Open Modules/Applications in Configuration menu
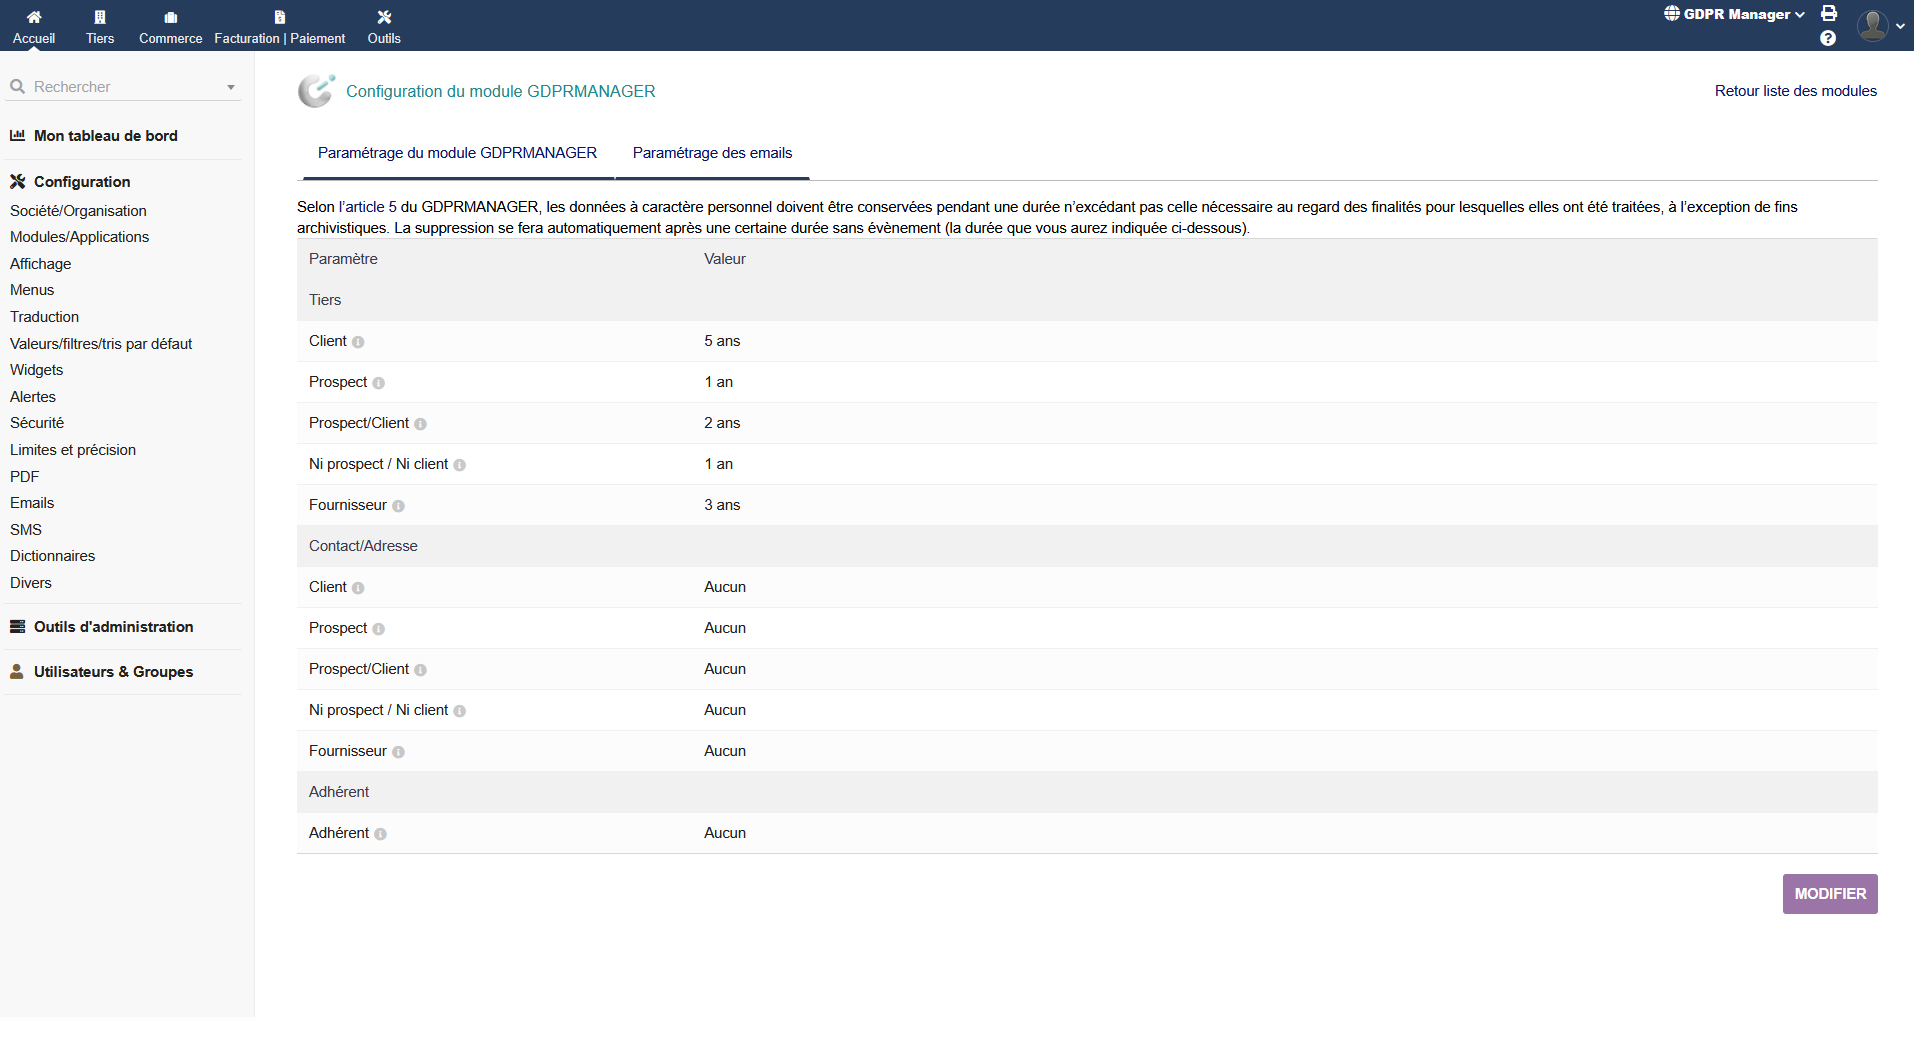1914x1061 pixels. pos(79,237)
